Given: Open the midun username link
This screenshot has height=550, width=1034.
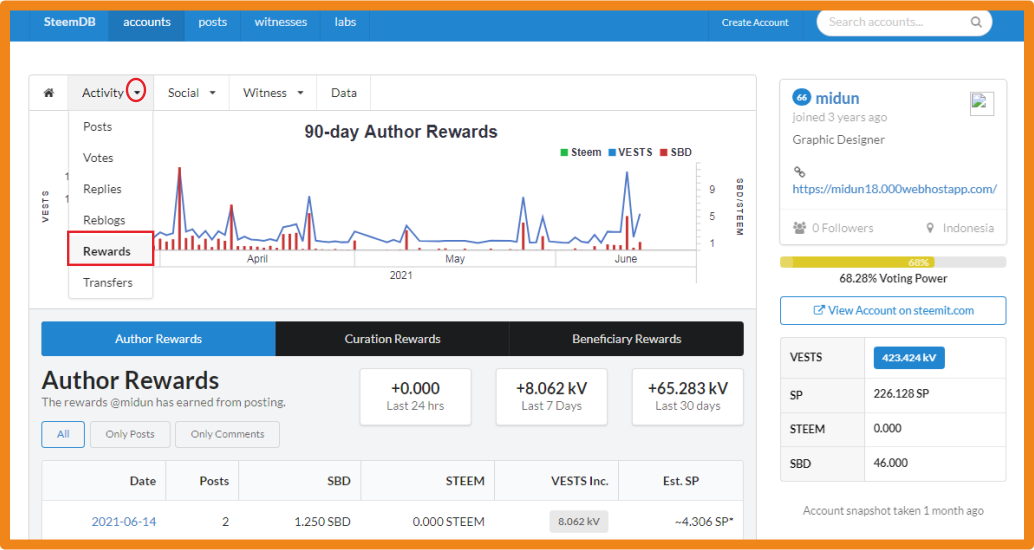Looking at the screenshot, I should [837, 98].
